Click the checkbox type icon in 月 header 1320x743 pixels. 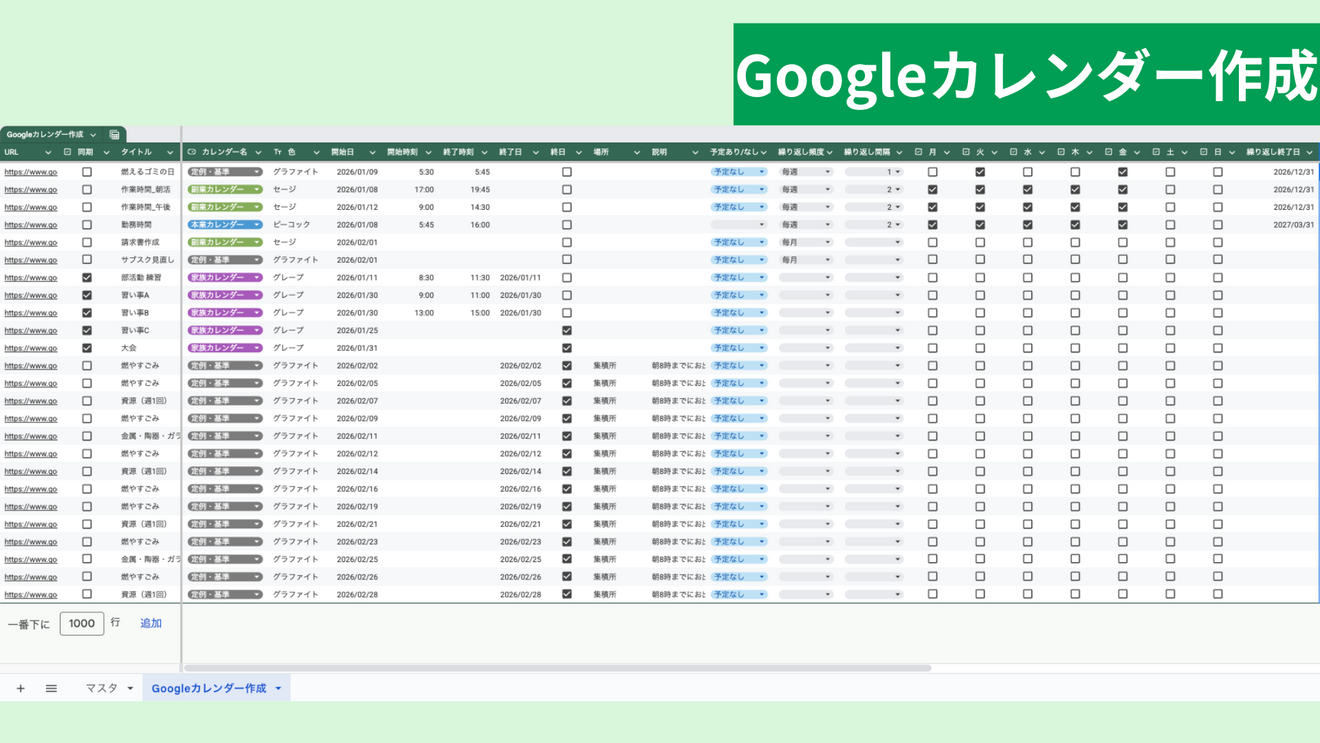pyautogui.click(x=918, y=152)
